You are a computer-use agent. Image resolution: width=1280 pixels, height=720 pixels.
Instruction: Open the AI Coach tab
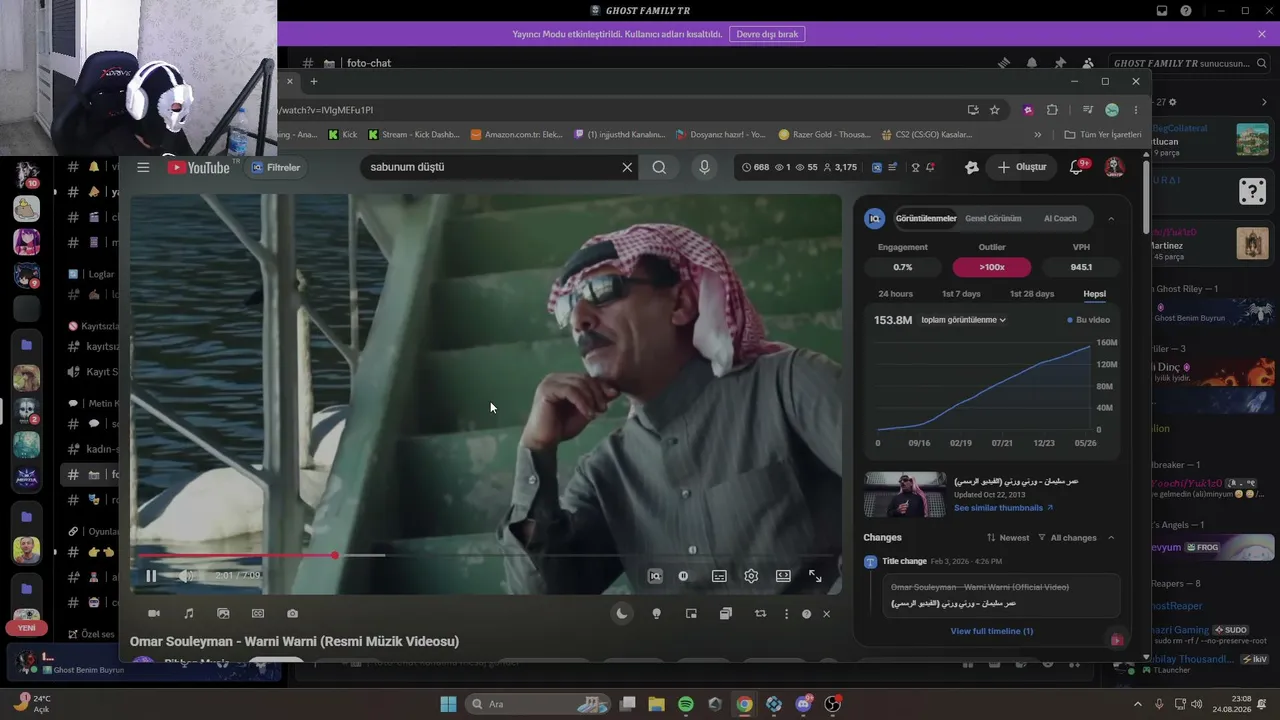(x=1060, y=218)
